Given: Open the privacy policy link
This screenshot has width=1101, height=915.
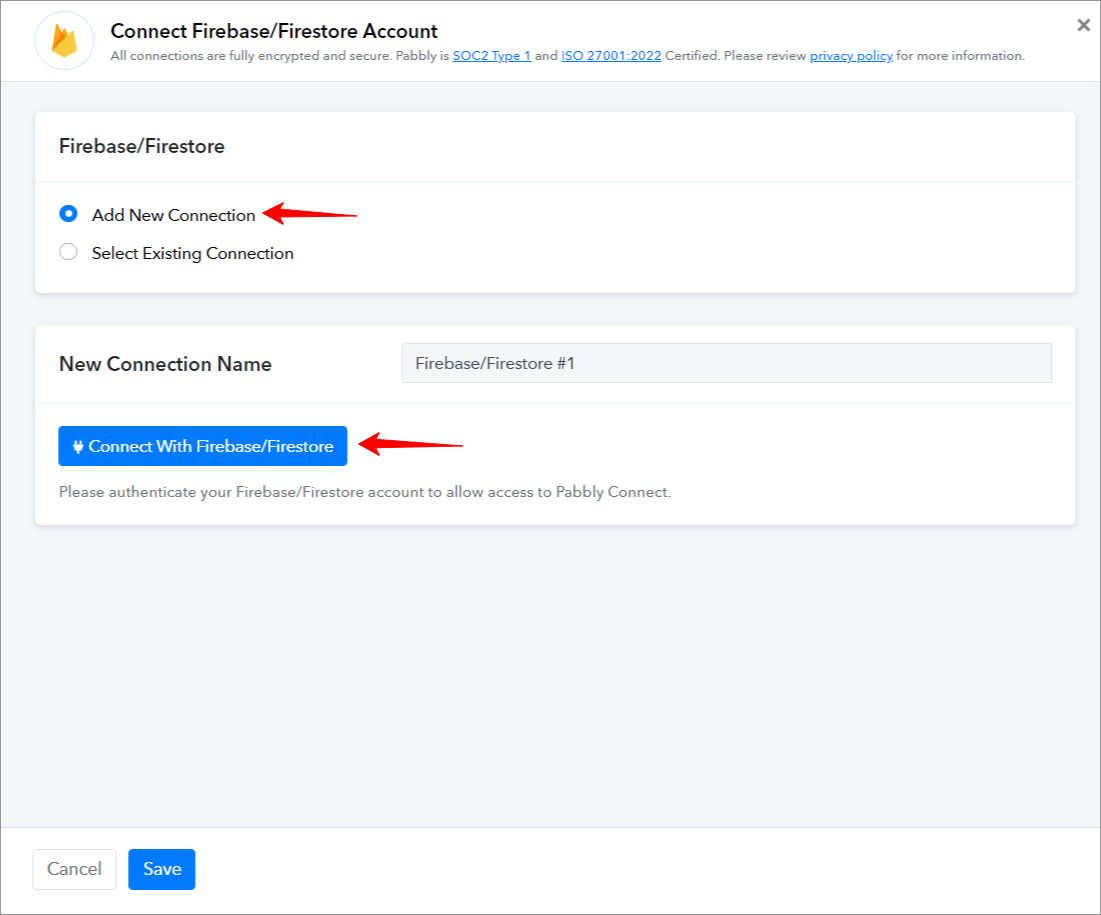Looking at the screenshot, I should [851, 55].
